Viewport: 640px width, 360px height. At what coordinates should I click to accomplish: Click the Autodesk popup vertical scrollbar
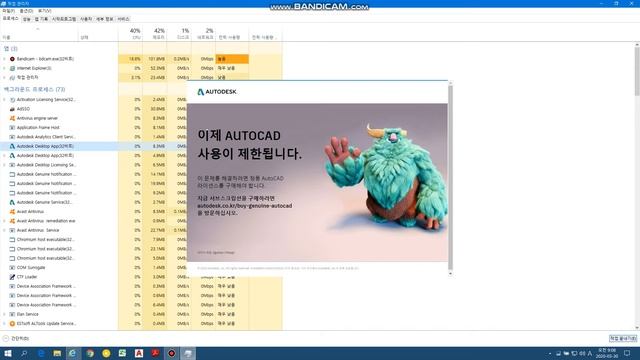pos(450,178)
